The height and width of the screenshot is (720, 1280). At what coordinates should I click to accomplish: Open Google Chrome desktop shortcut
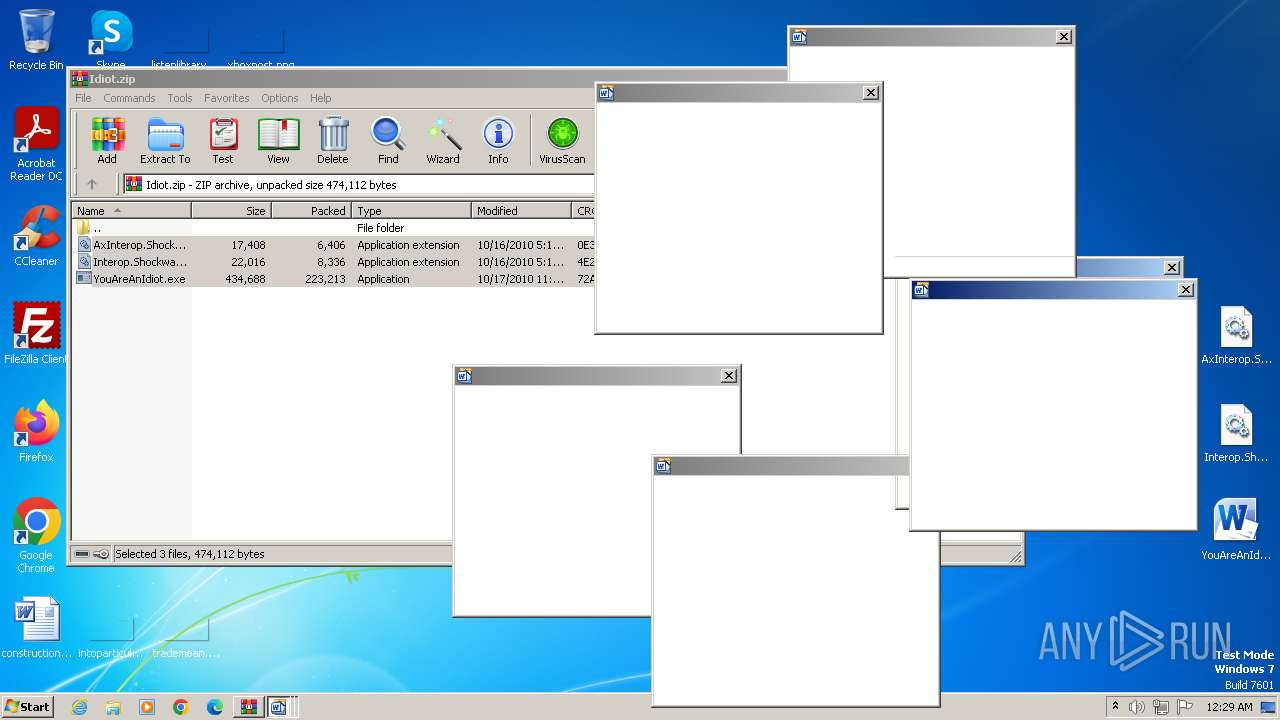pyautogui.click(x=36, y=537)
